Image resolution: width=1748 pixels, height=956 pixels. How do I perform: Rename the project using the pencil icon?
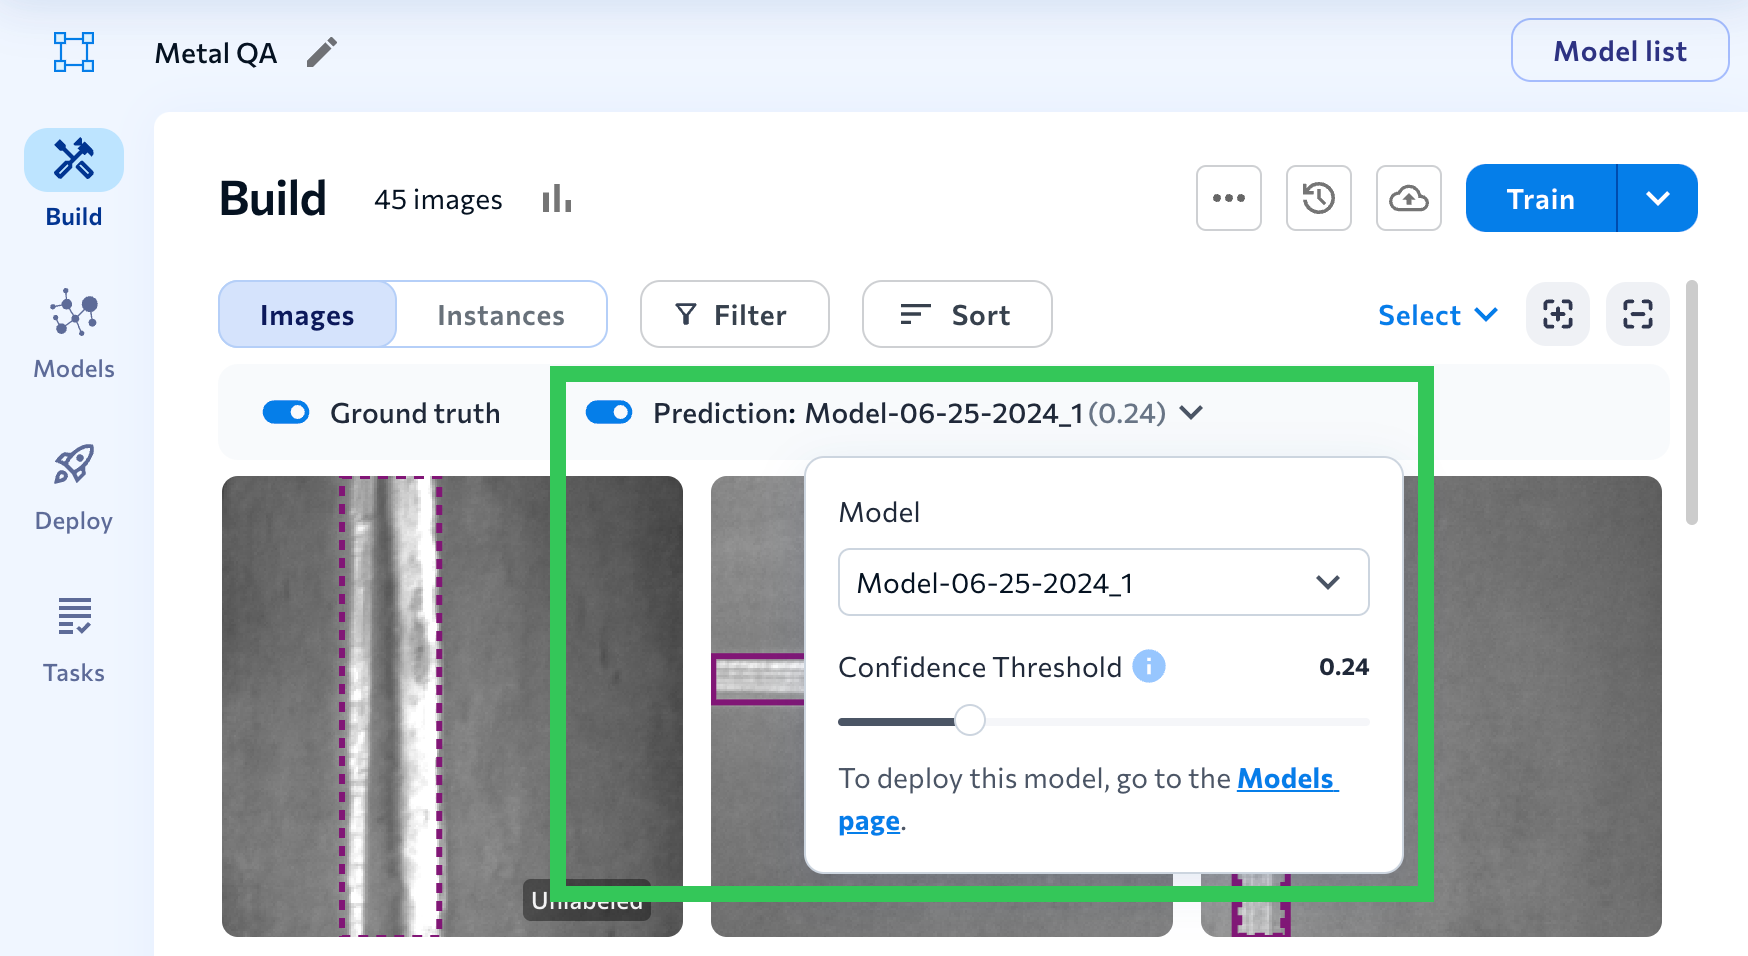(x=321, y=53)
